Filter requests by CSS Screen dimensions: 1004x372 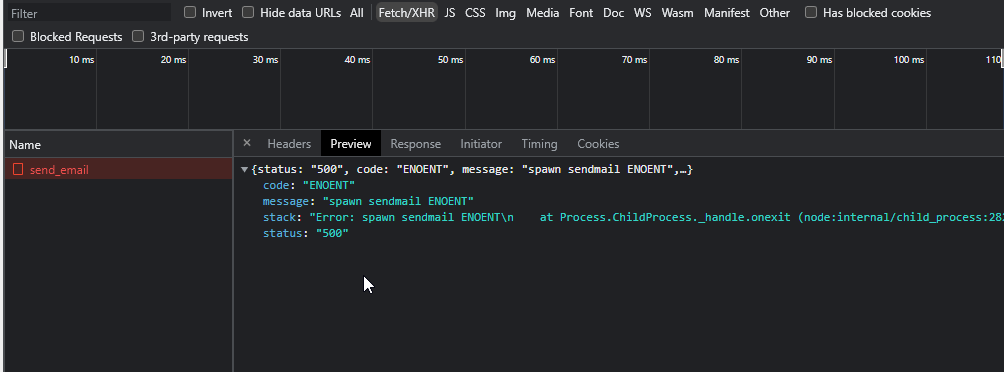[x=475, y=13]
